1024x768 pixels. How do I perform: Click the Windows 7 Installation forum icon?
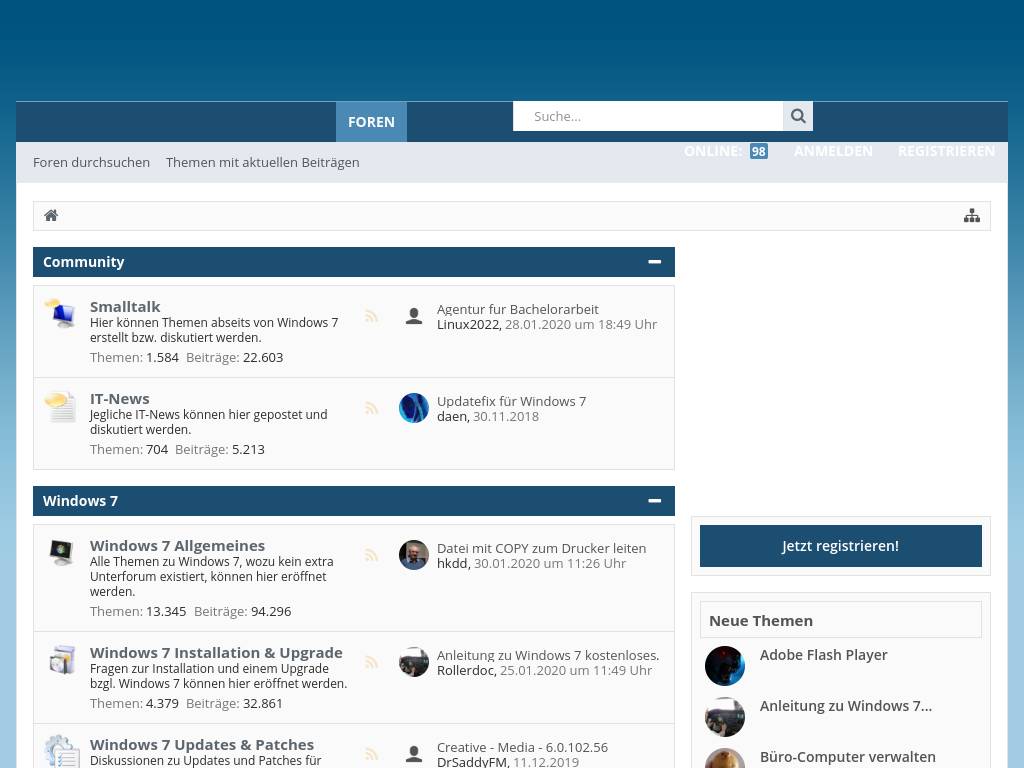click(x=61, y=659)
